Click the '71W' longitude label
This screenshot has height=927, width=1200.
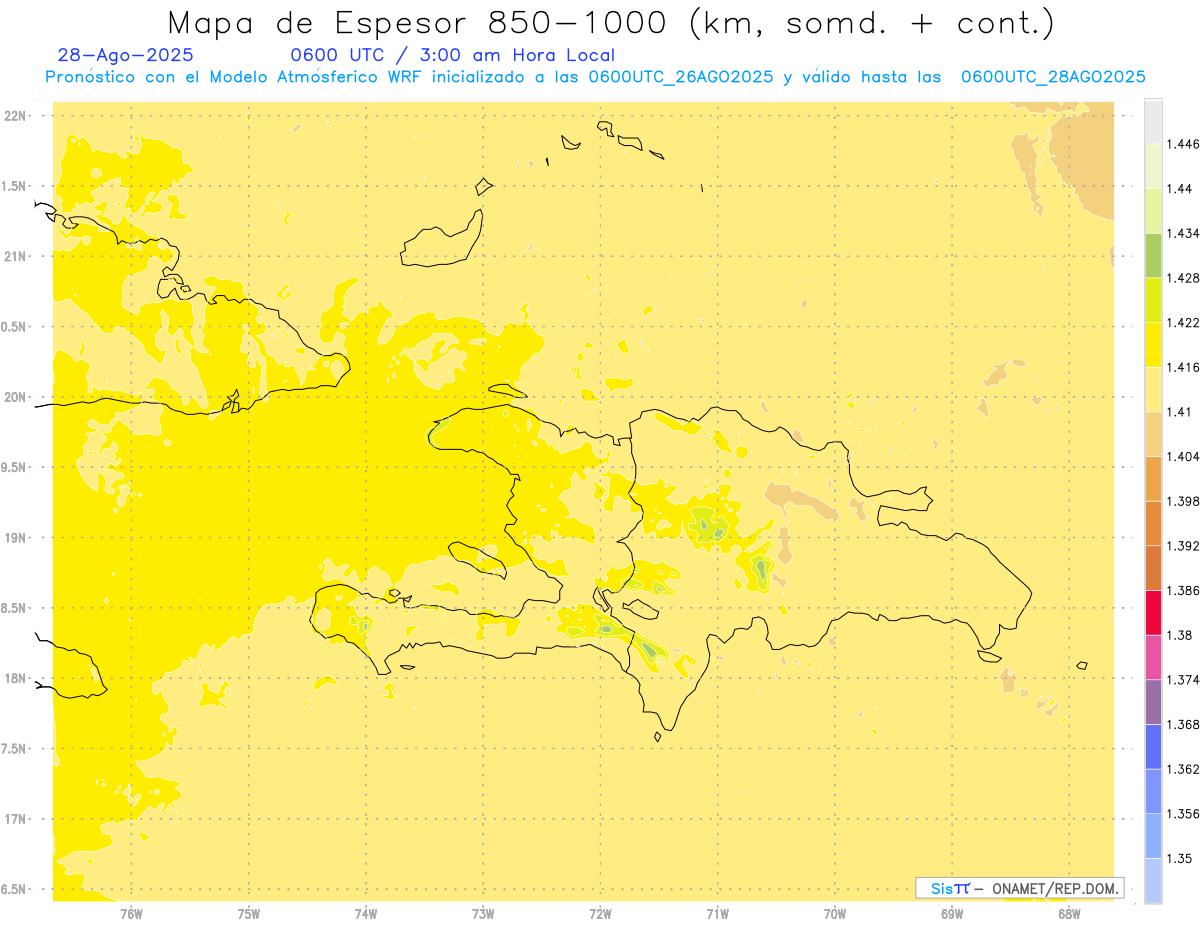pyautogui.click(x=717, y=913)
